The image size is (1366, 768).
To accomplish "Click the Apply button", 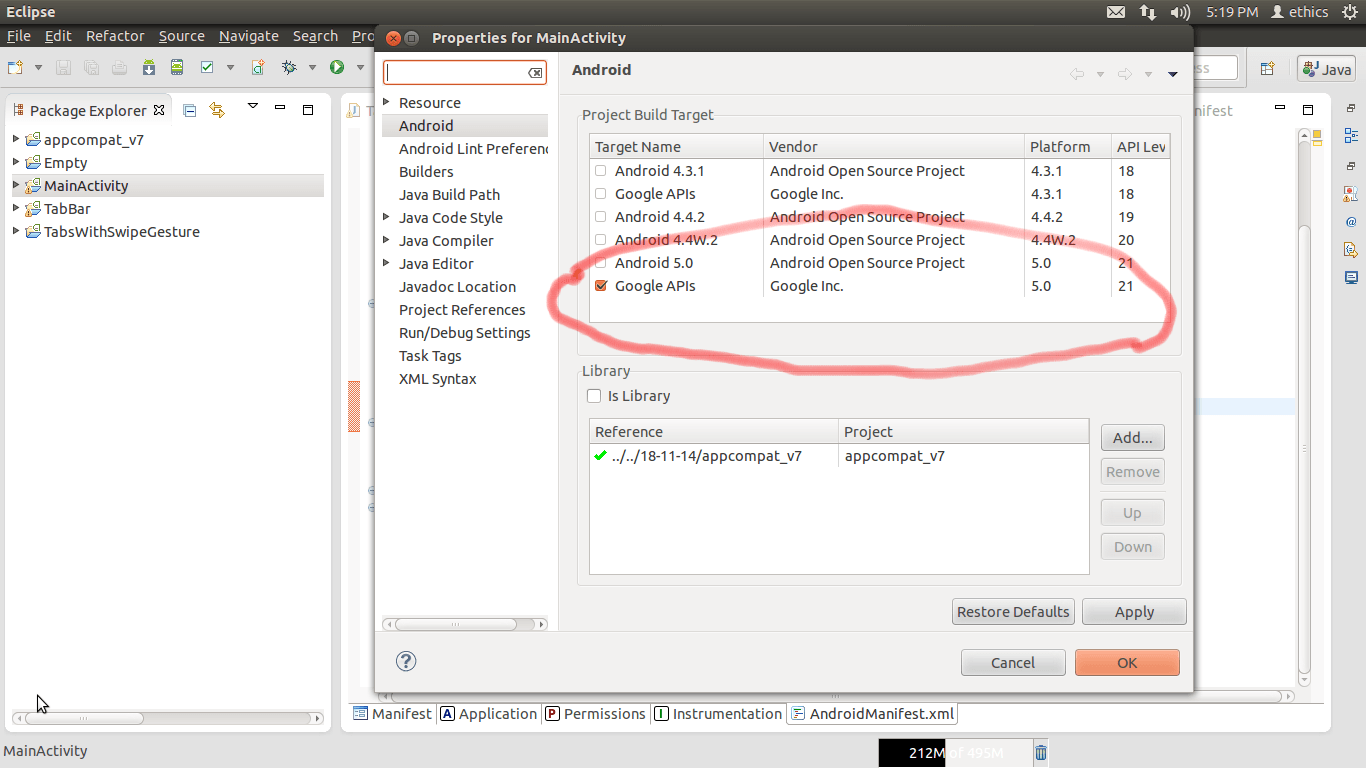I will pos(1134,612).
